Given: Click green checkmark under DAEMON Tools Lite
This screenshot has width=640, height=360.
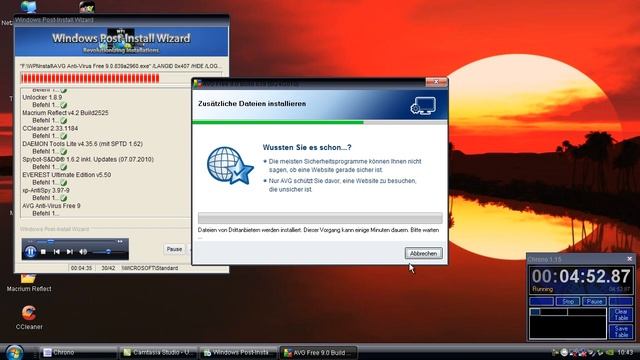Looking at the screenshot, I should coord(64,151).
